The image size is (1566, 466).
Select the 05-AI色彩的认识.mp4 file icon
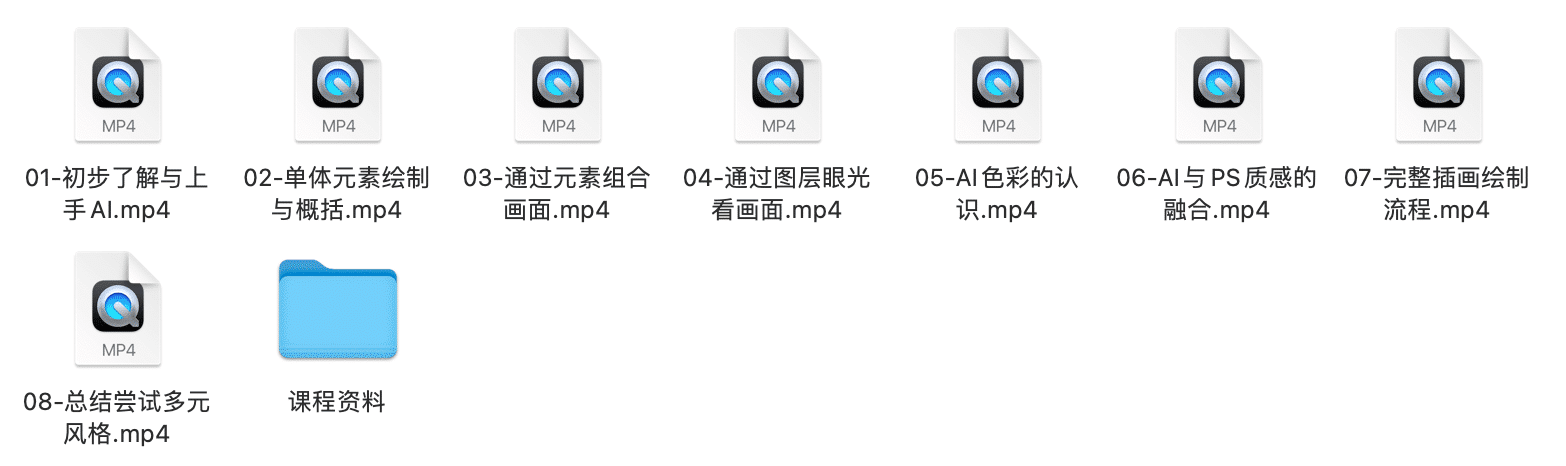(x=998, y=85)
